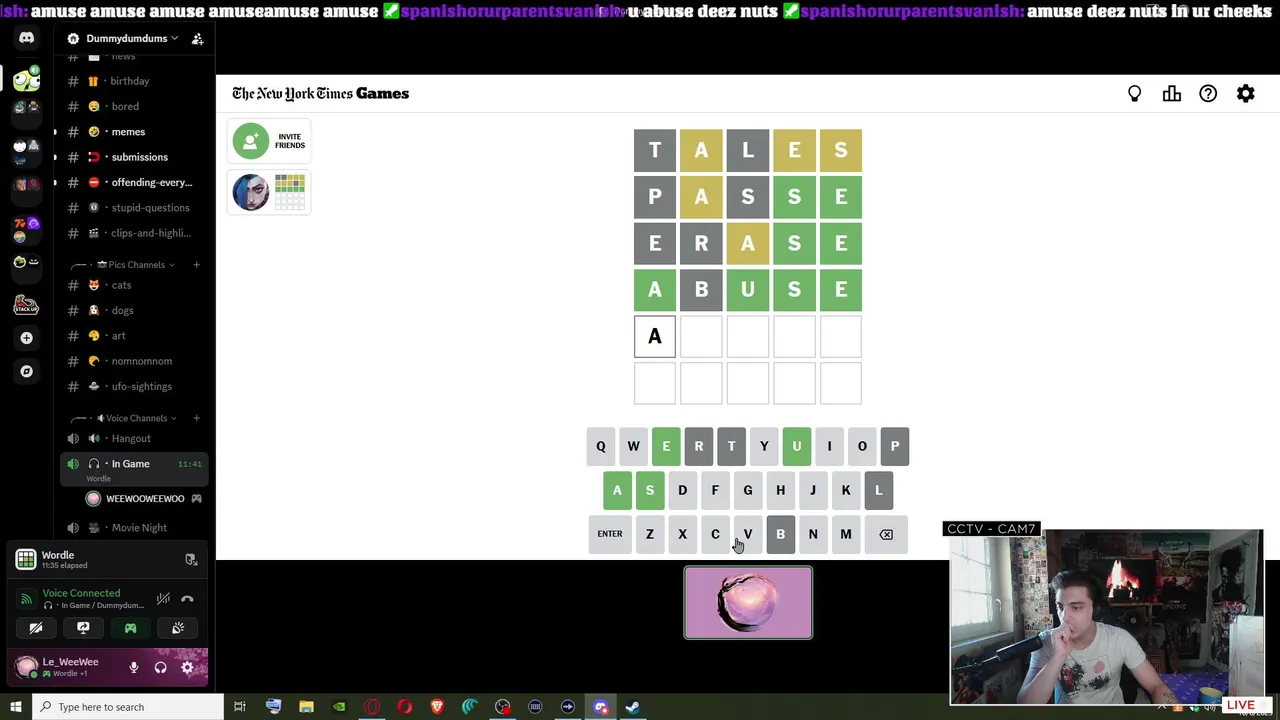1280x720 pixels.
Task: Open File Explorer from the taskbar
Action: [x=306, y=707]
